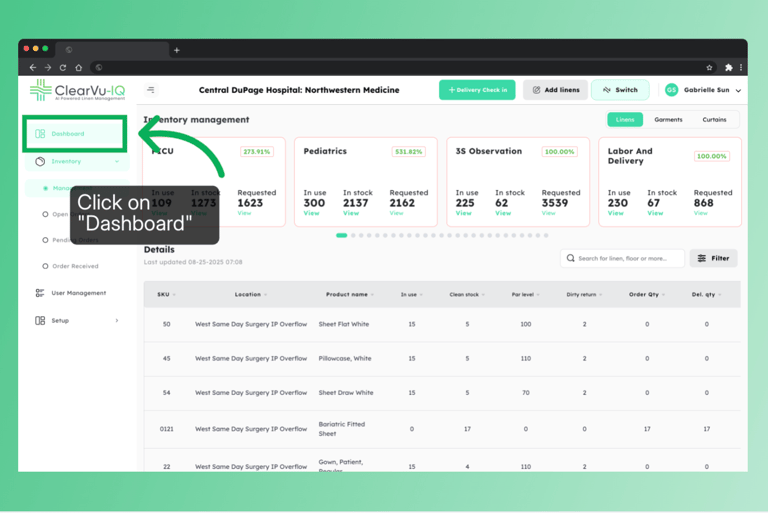The height and width of the screenshot is (513, 768).
Task: Click the Sheet Draw White product cell
Action: 346,393
